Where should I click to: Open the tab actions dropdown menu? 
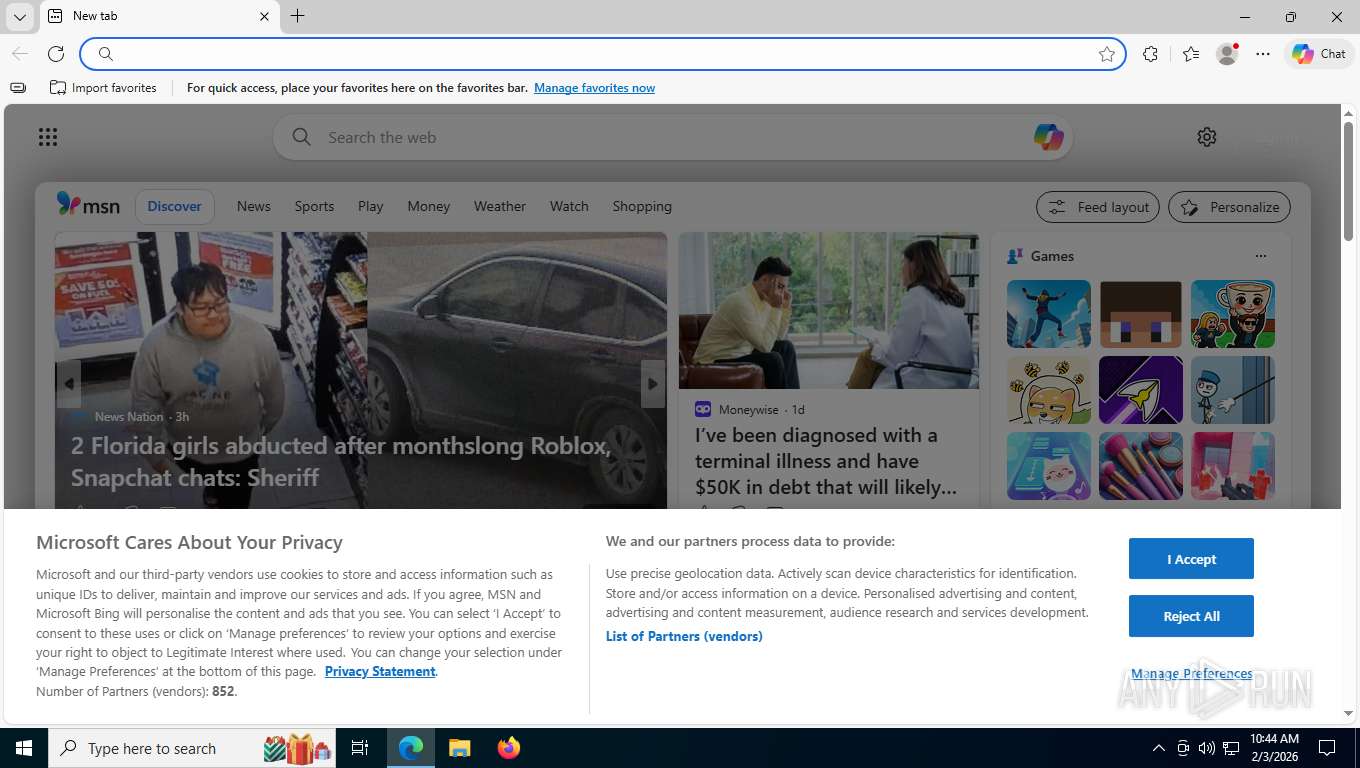click(19, 17)
